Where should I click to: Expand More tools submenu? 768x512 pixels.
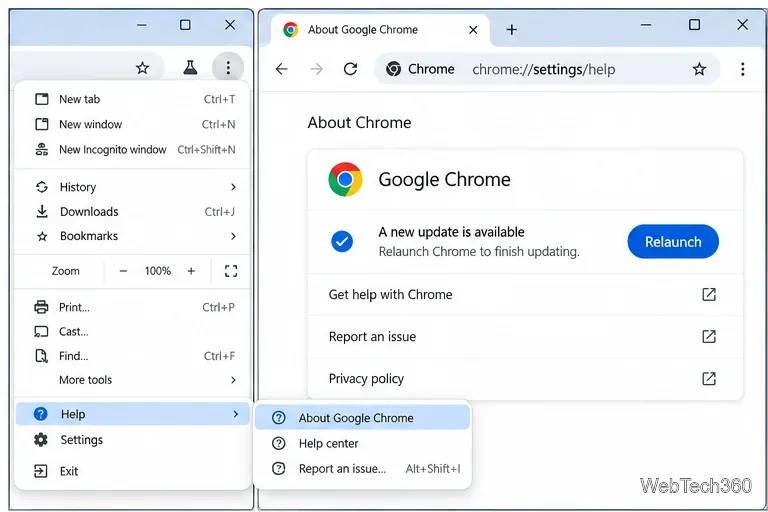pyautogui.click(x=133, y=380)
